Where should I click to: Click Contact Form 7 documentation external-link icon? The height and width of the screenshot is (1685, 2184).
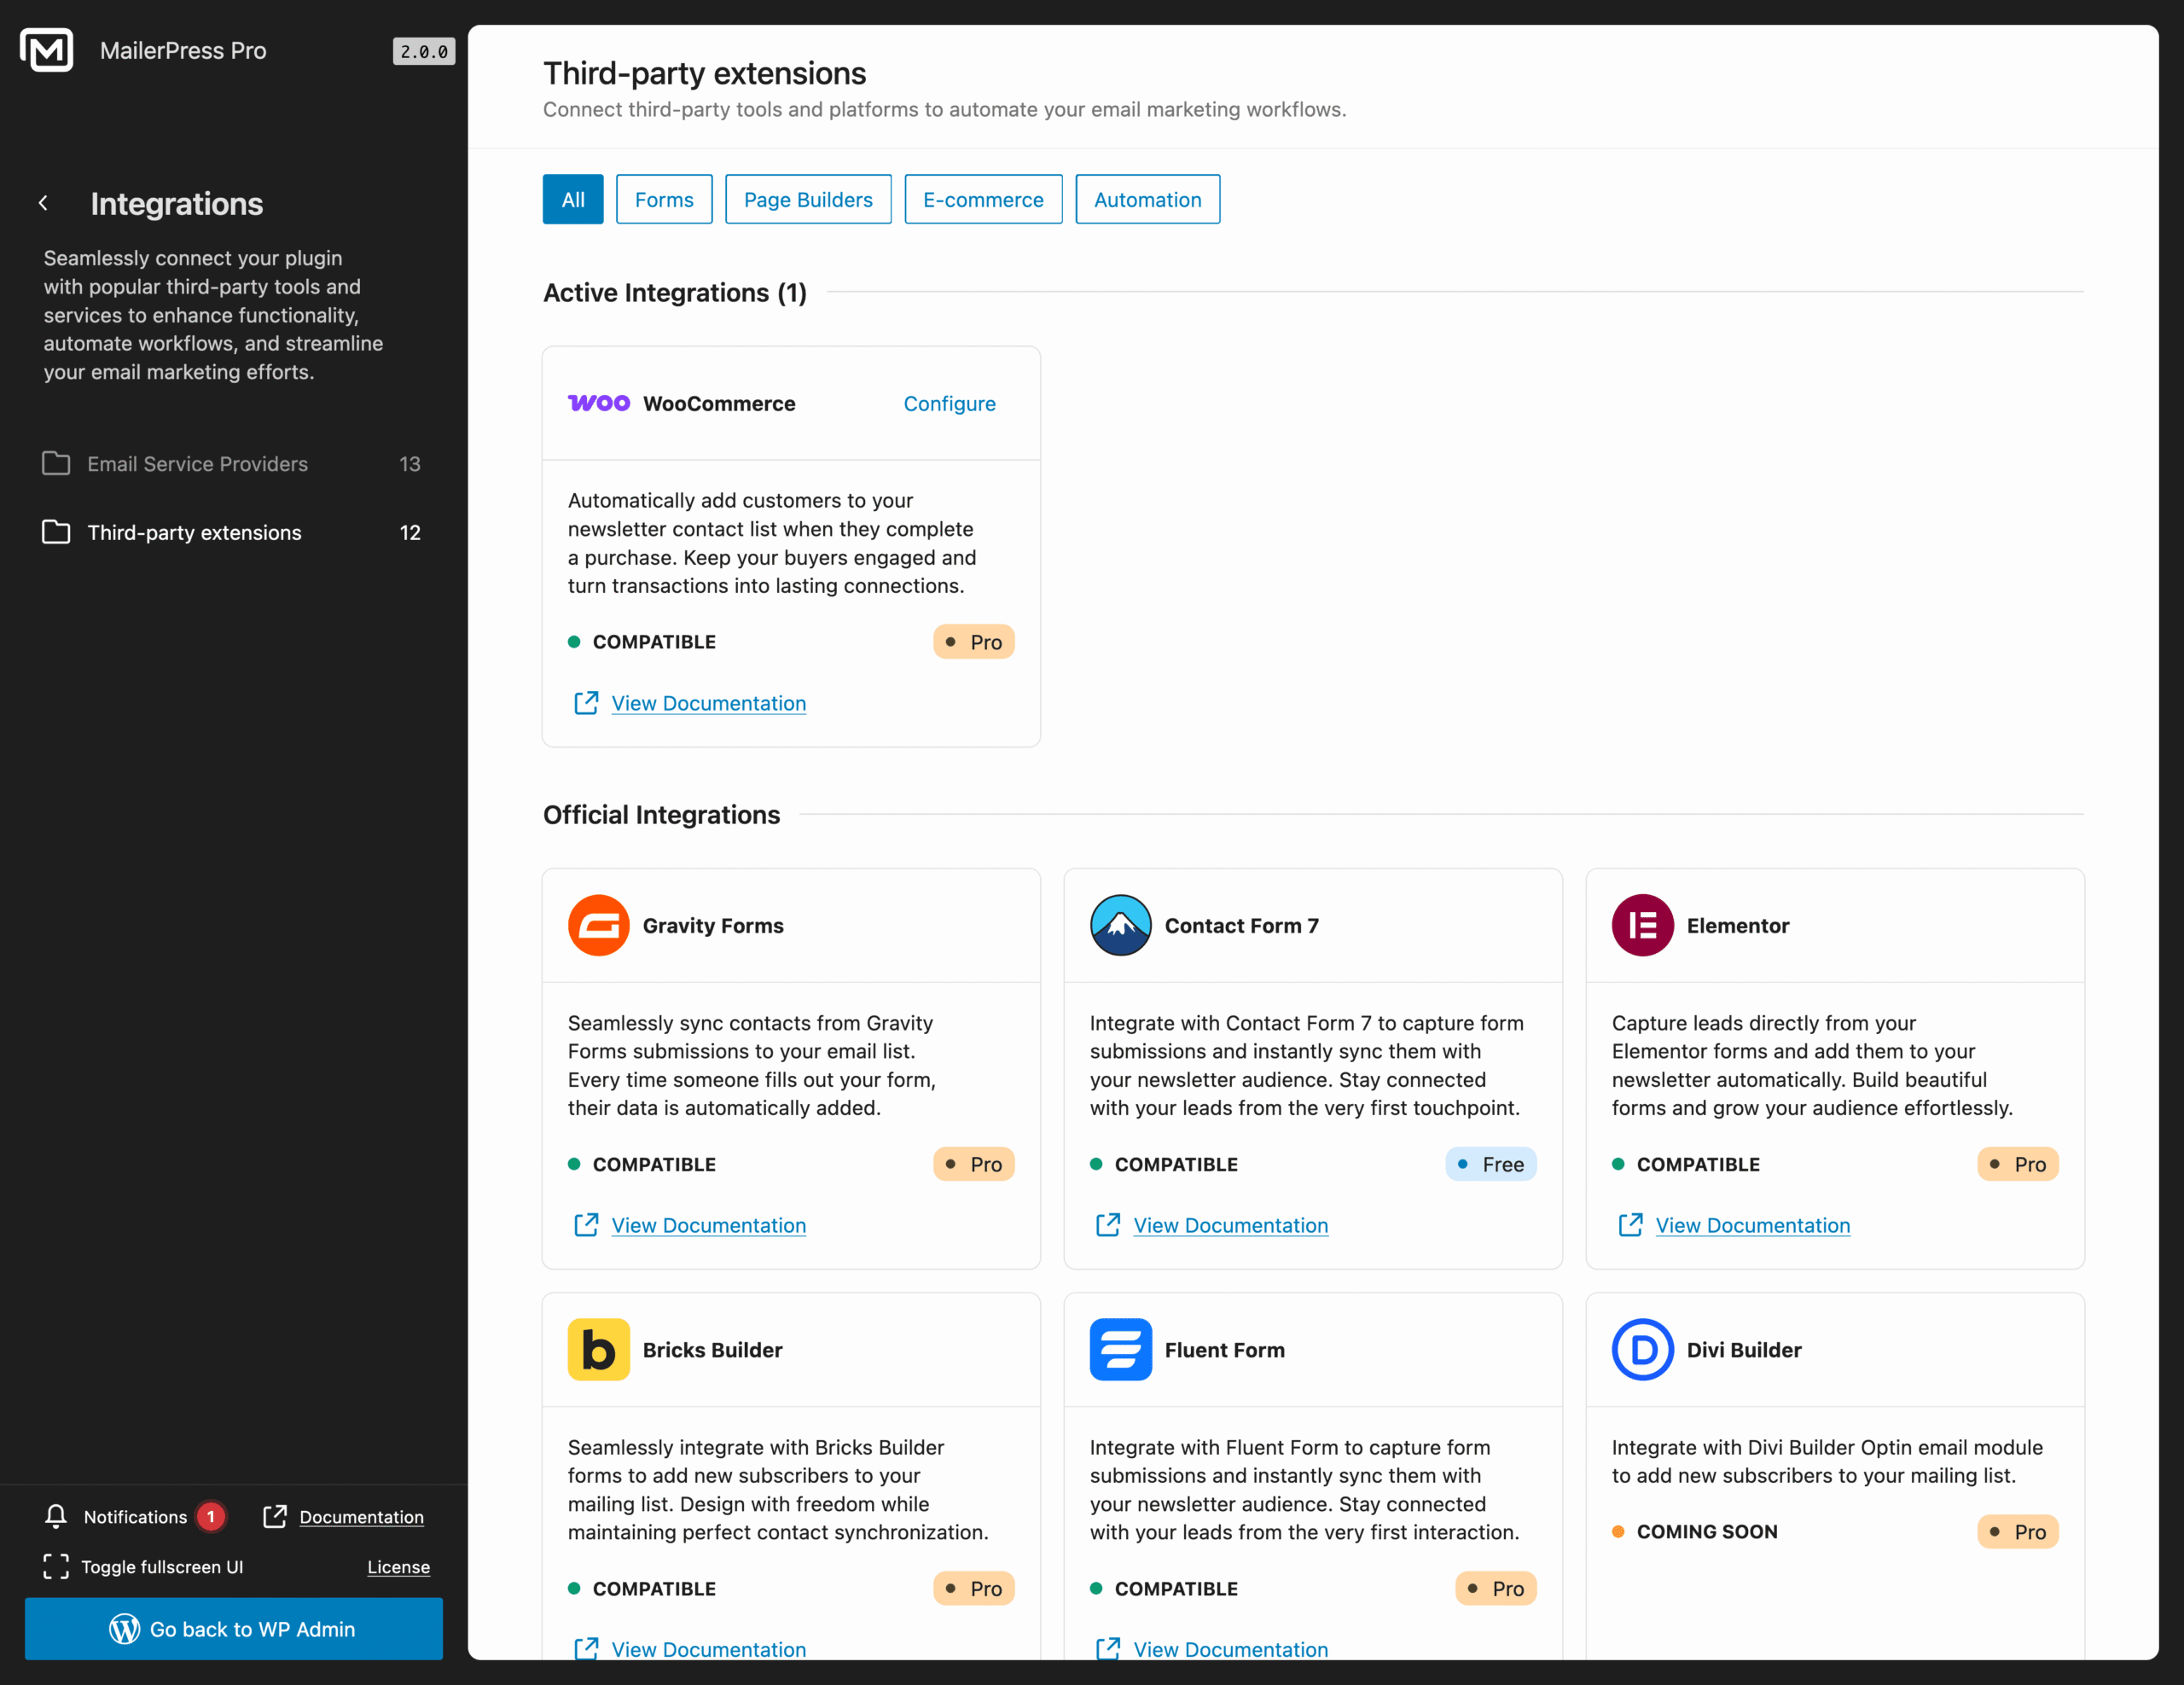(1108, 1225)
